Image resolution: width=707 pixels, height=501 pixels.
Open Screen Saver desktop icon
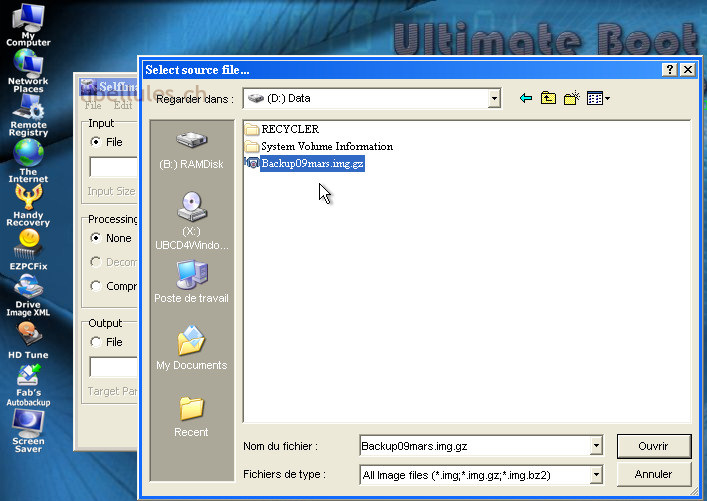tap(28, 431)
